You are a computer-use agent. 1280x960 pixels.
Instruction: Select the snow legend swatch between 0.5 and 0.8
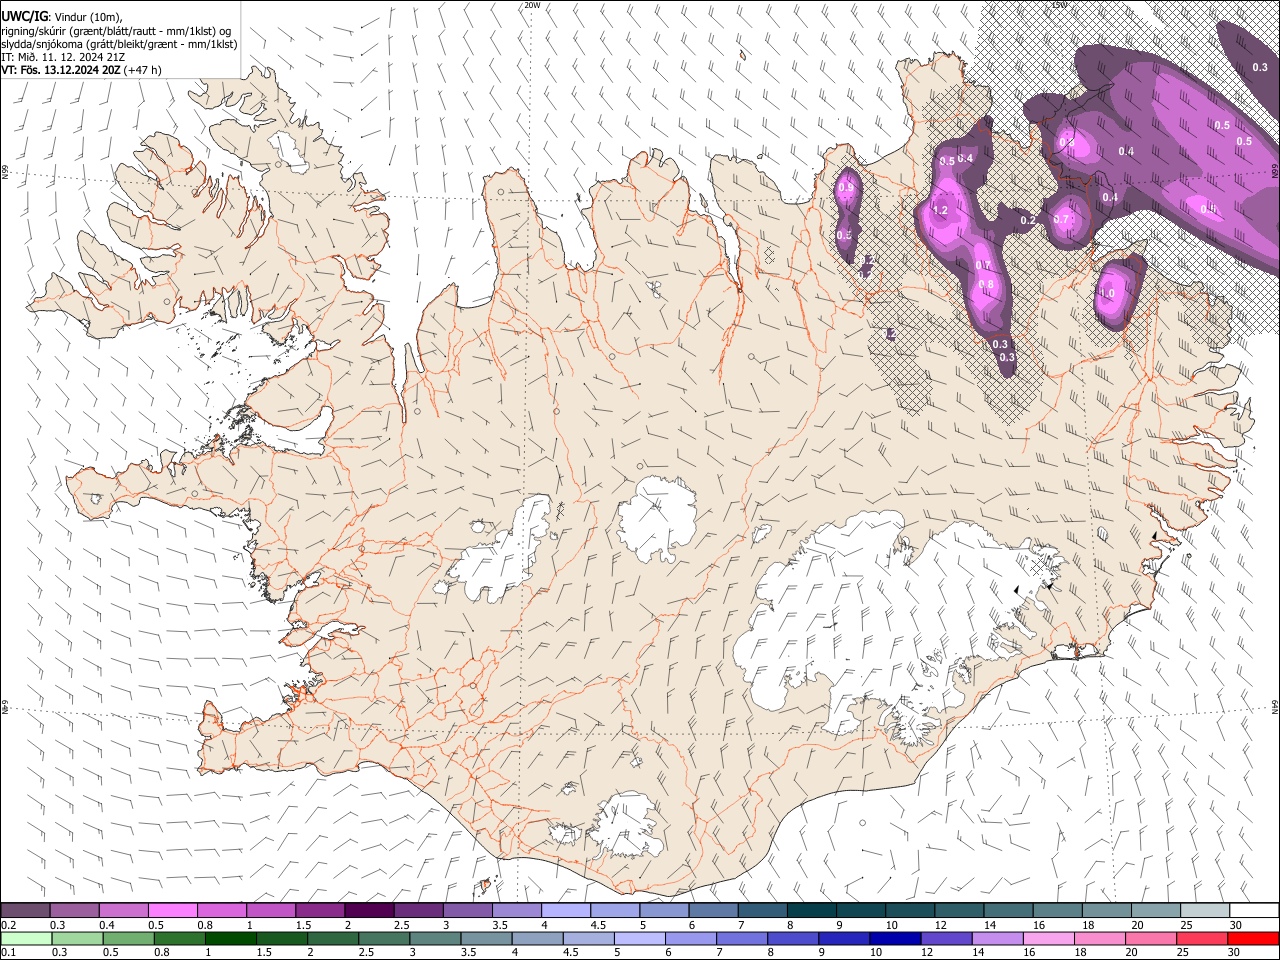coord(173,910)
